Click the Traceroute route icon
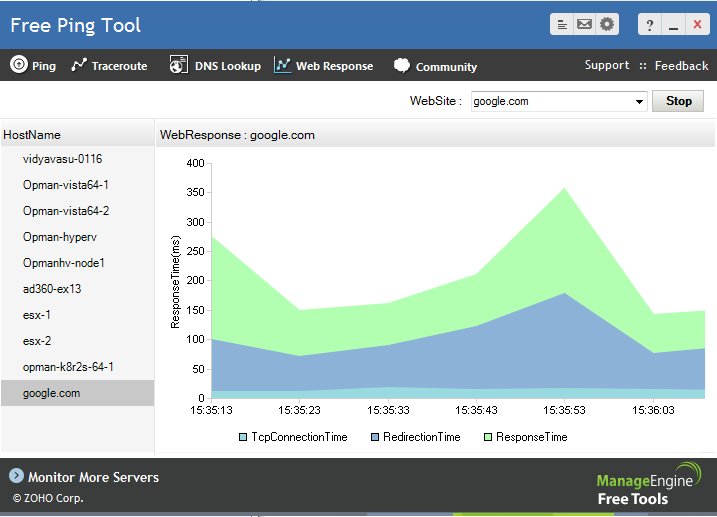 click(79, 65)
